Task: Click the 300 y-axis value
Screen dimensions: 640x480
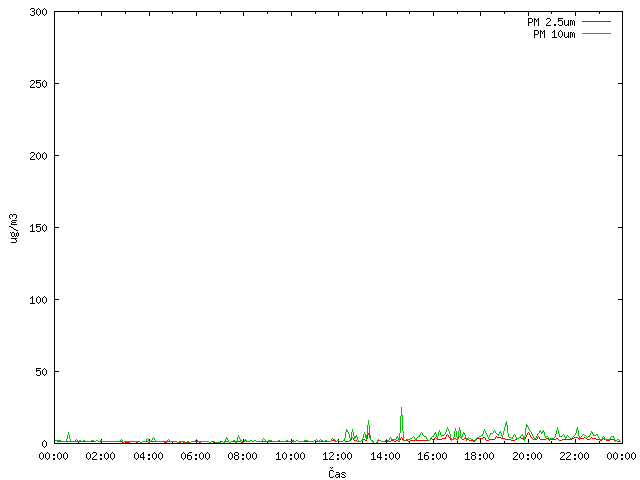Action: [38, 12]
